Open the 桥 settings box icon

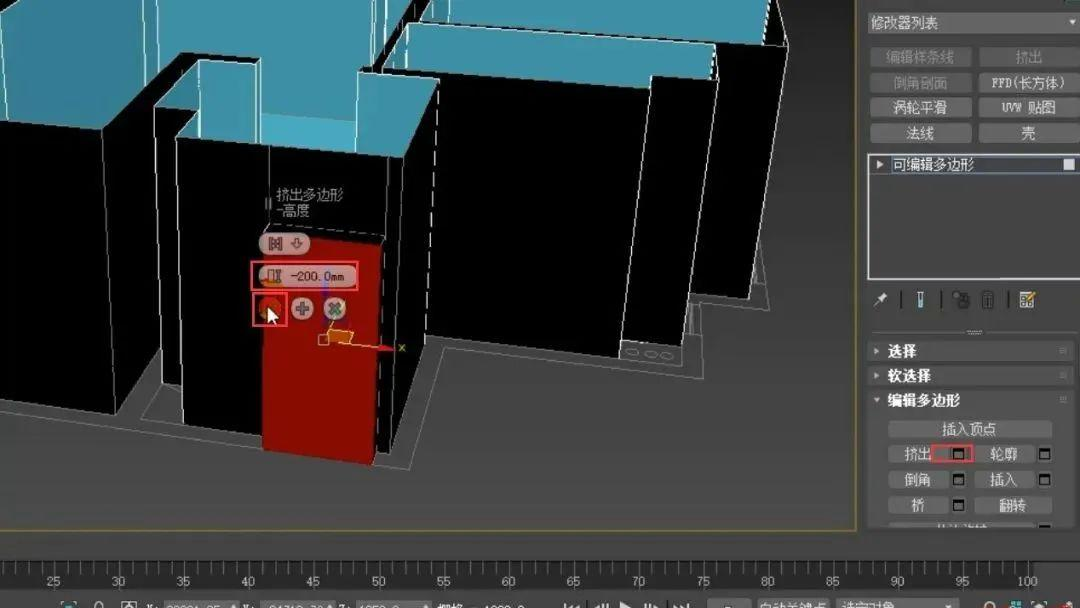tap(958, 505)
